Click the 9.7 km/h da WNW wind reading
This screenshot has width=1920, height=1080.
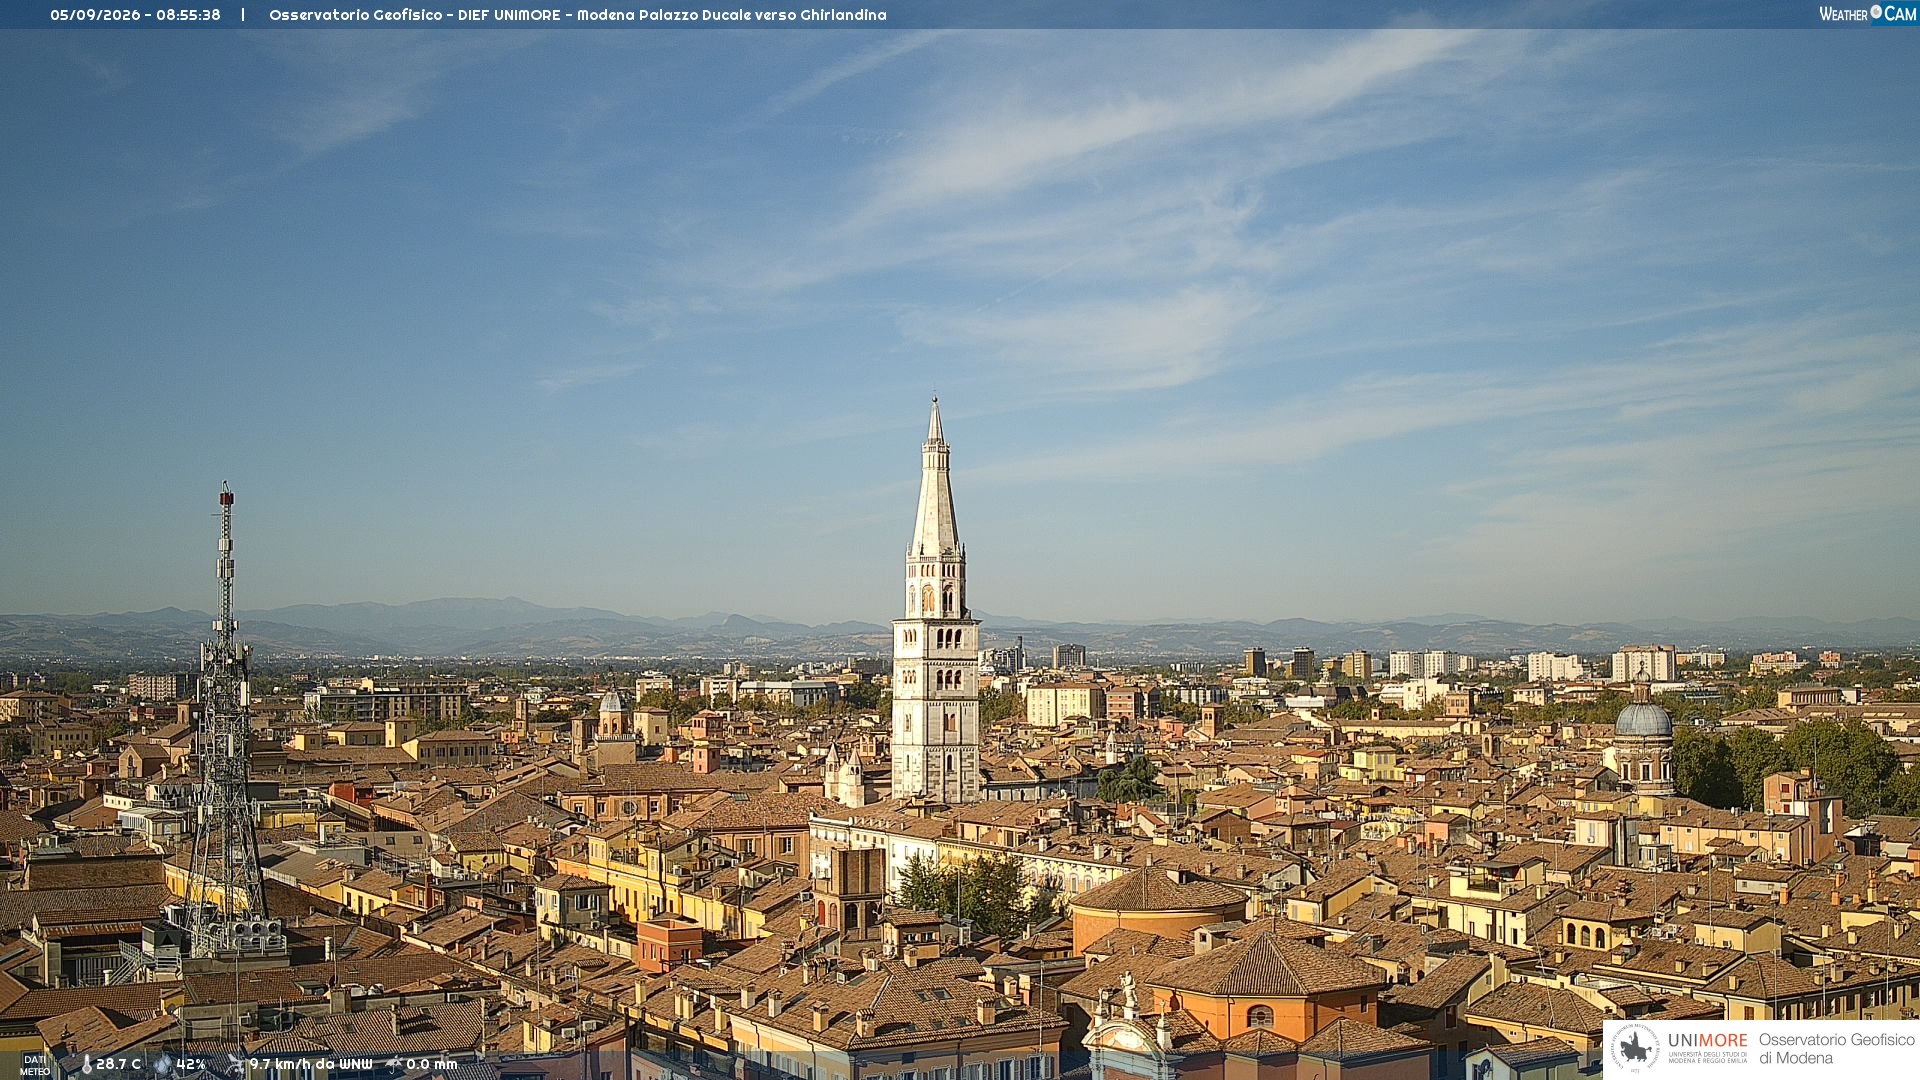pyautogui.click(x=311, y=1064)
